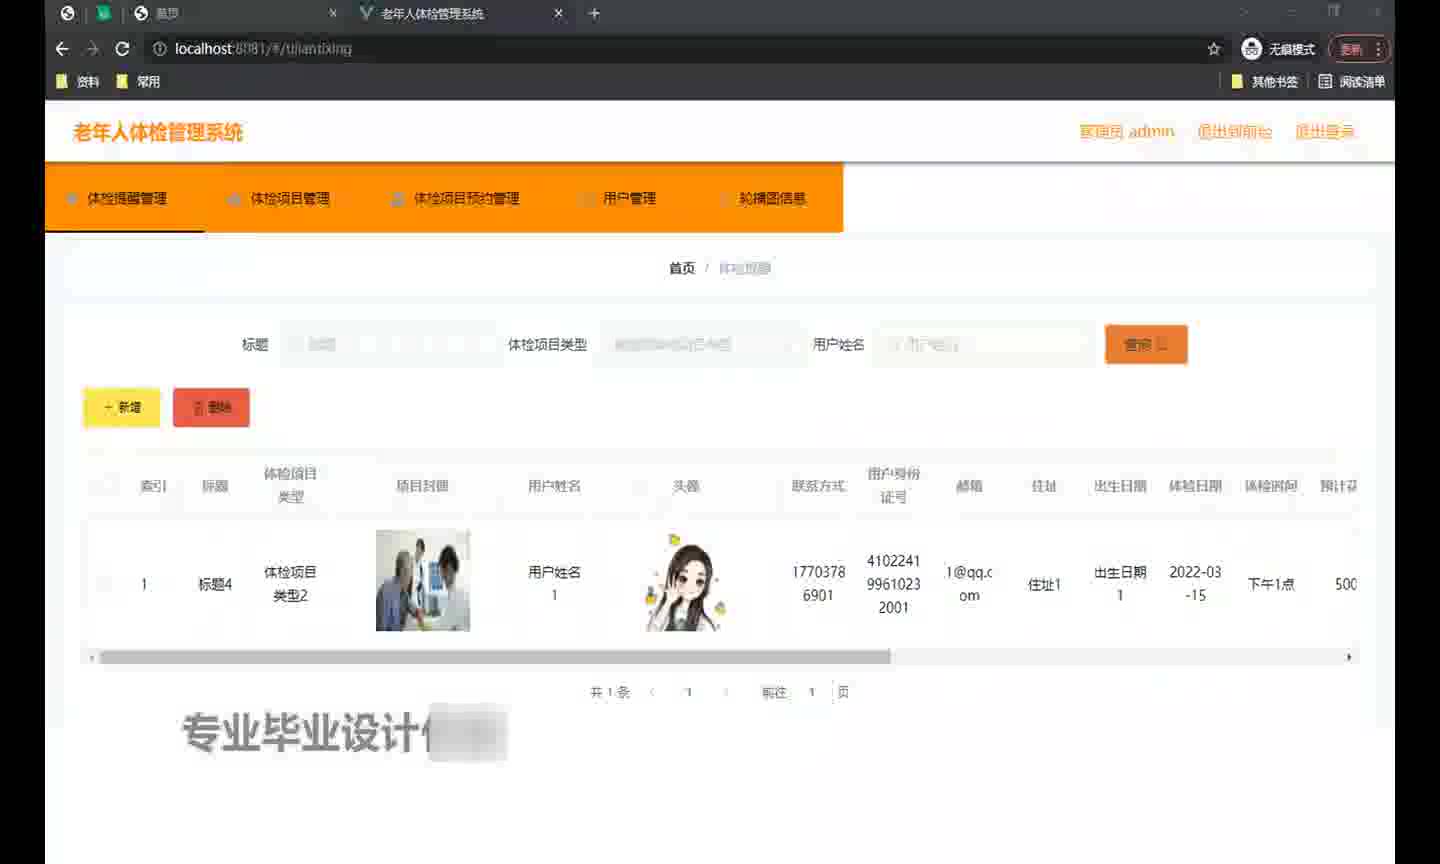Click the 首页 breadcrumb link

(682, 268)
